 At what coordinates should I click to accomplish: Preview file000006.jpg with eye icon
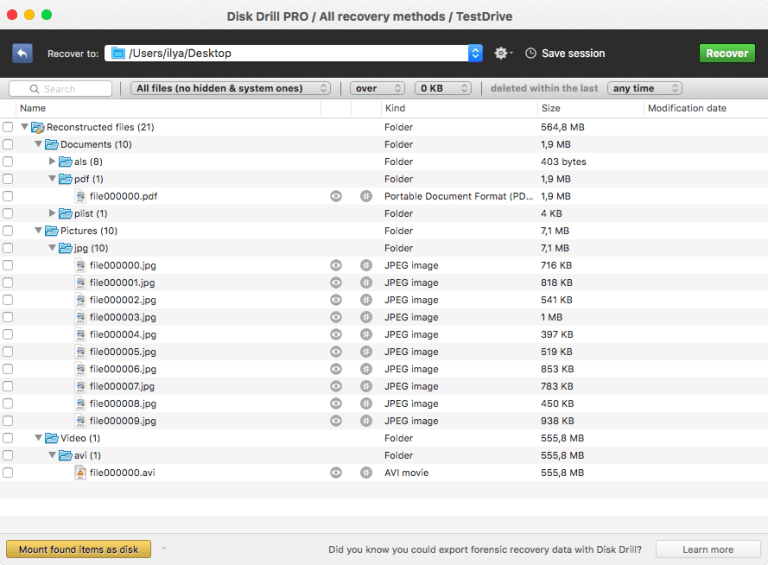pyautogui.click(x=336, y=369)
